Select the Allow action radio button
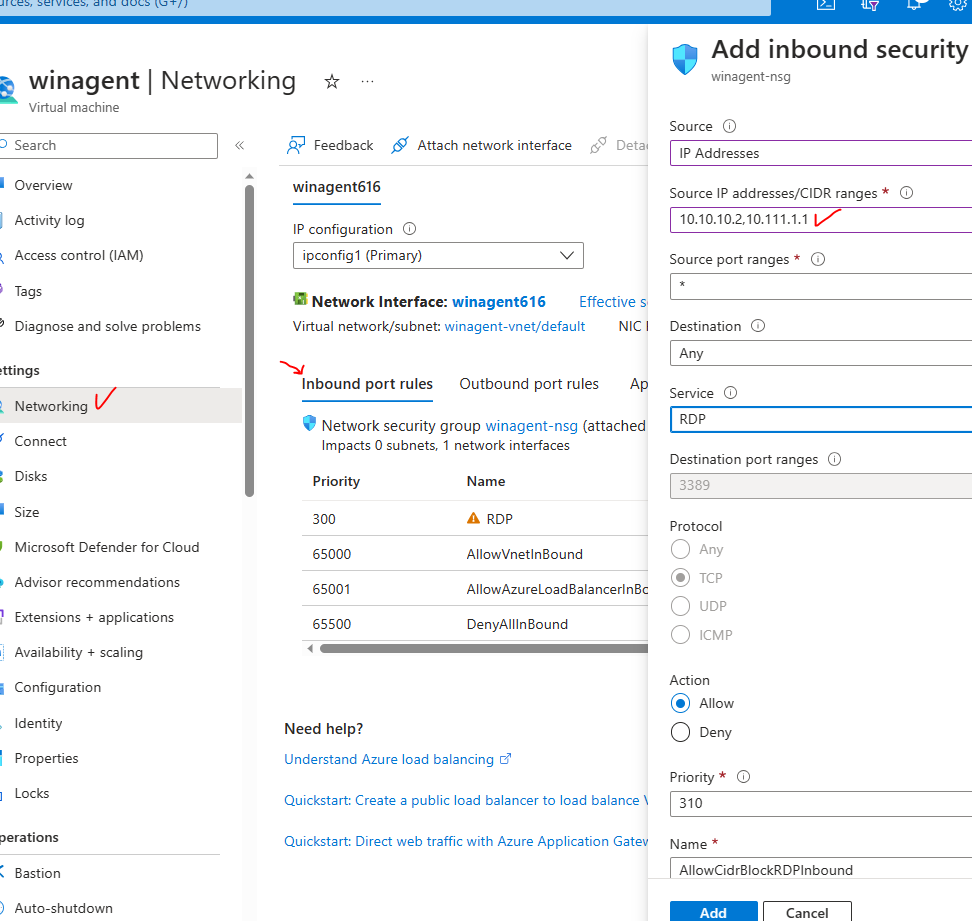972x921 pixels. pos(681,703)
